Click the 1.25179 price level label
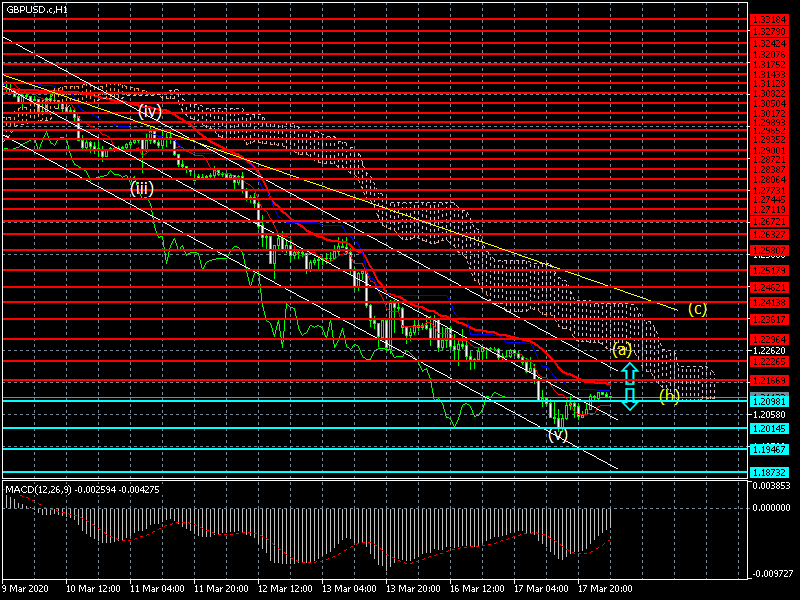Image resolution: width=800 pixels, height=600 pixels. click(769, 270)
